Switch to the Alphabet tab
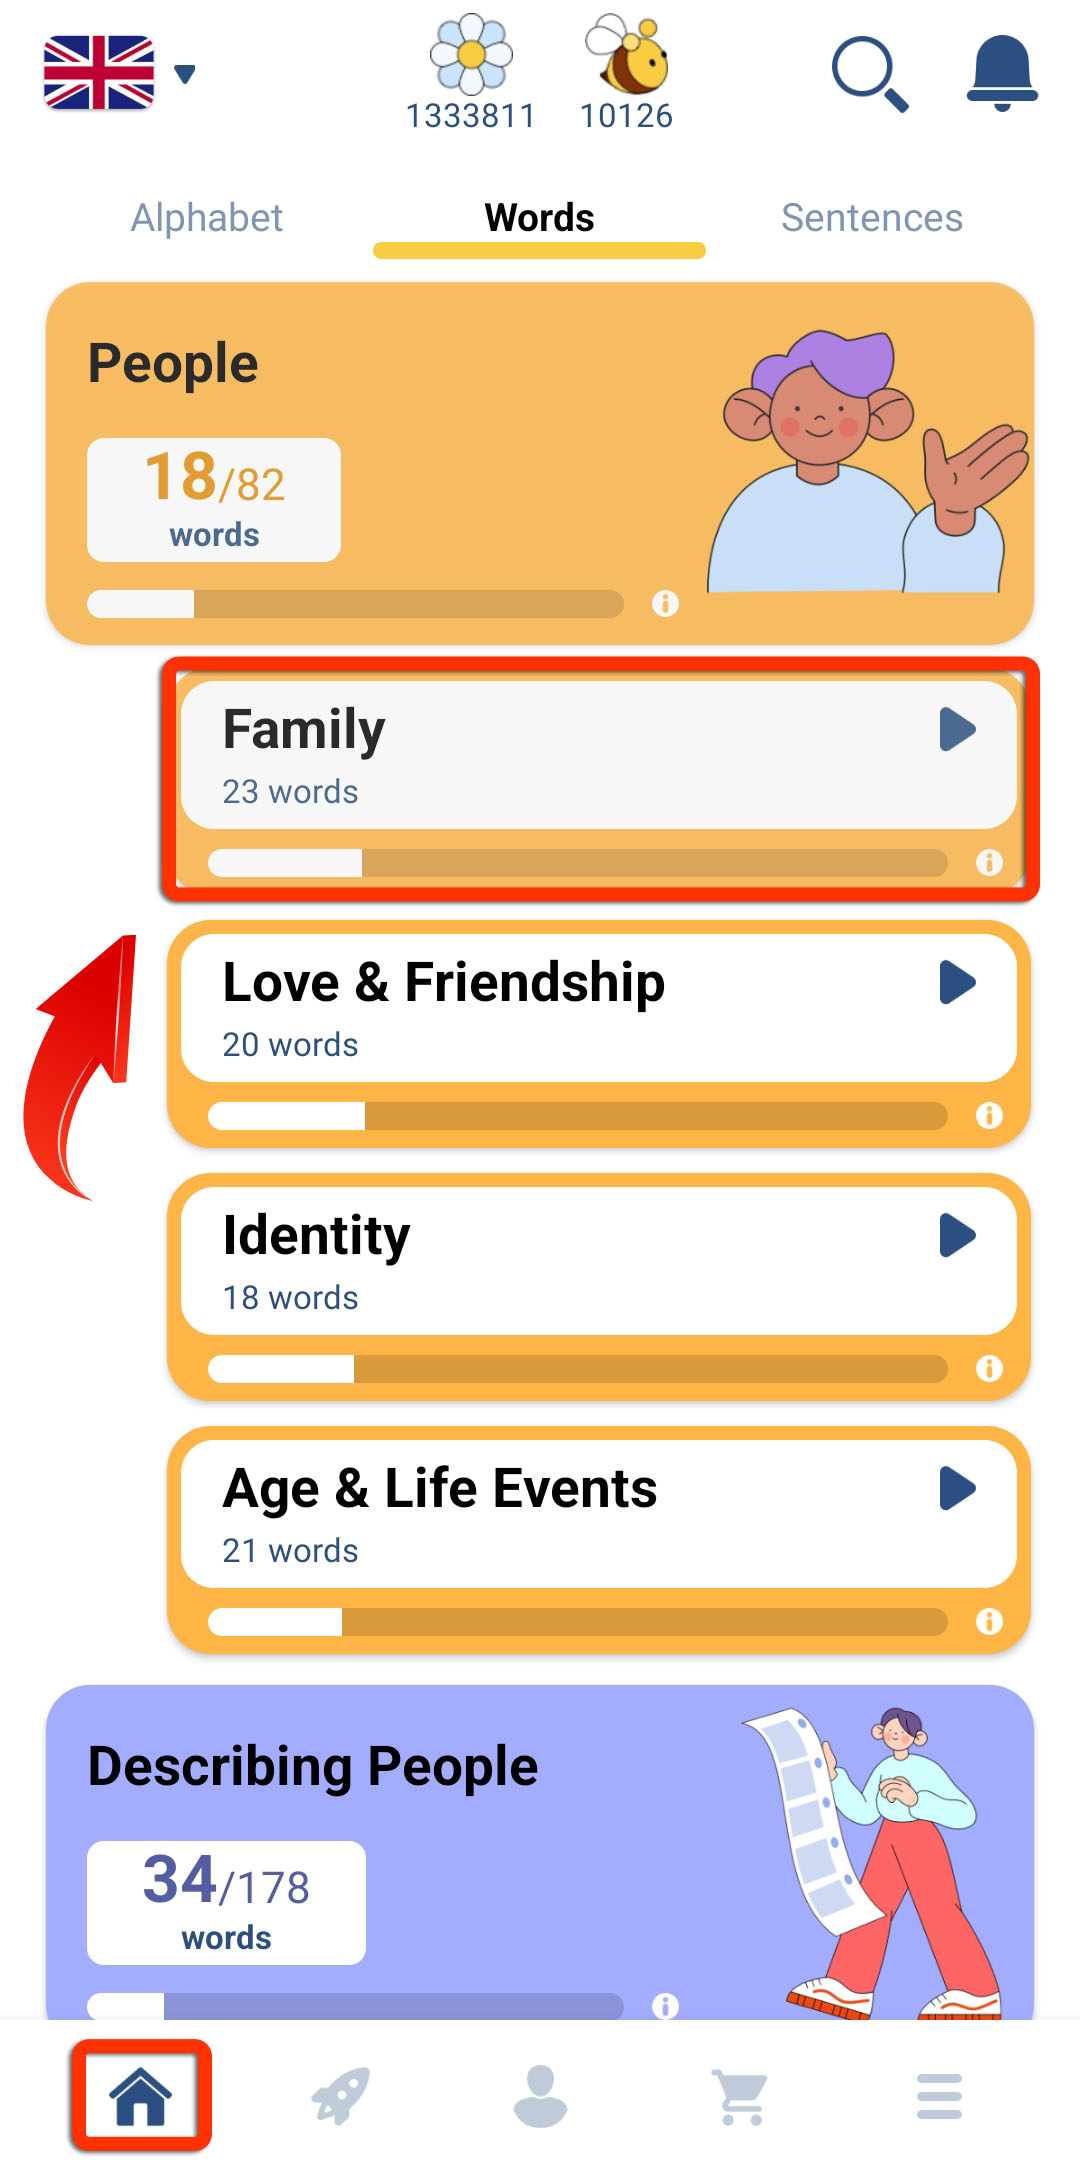 207,217
